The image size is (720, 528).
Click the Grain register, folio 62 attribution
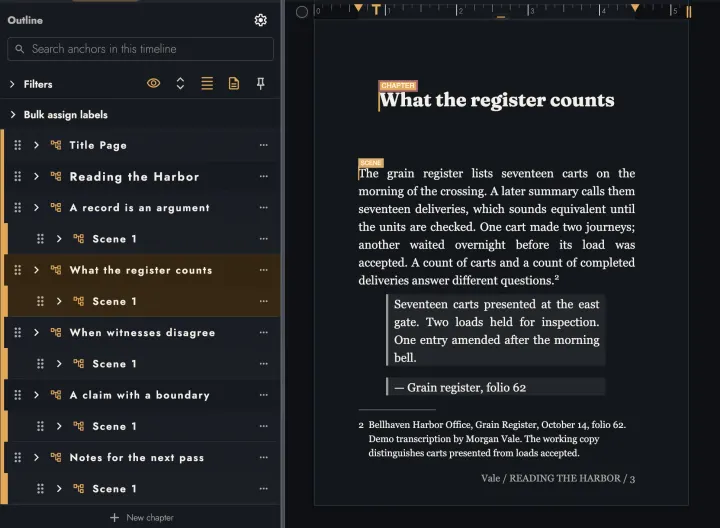pyautogui.click(x=461, y=388)
